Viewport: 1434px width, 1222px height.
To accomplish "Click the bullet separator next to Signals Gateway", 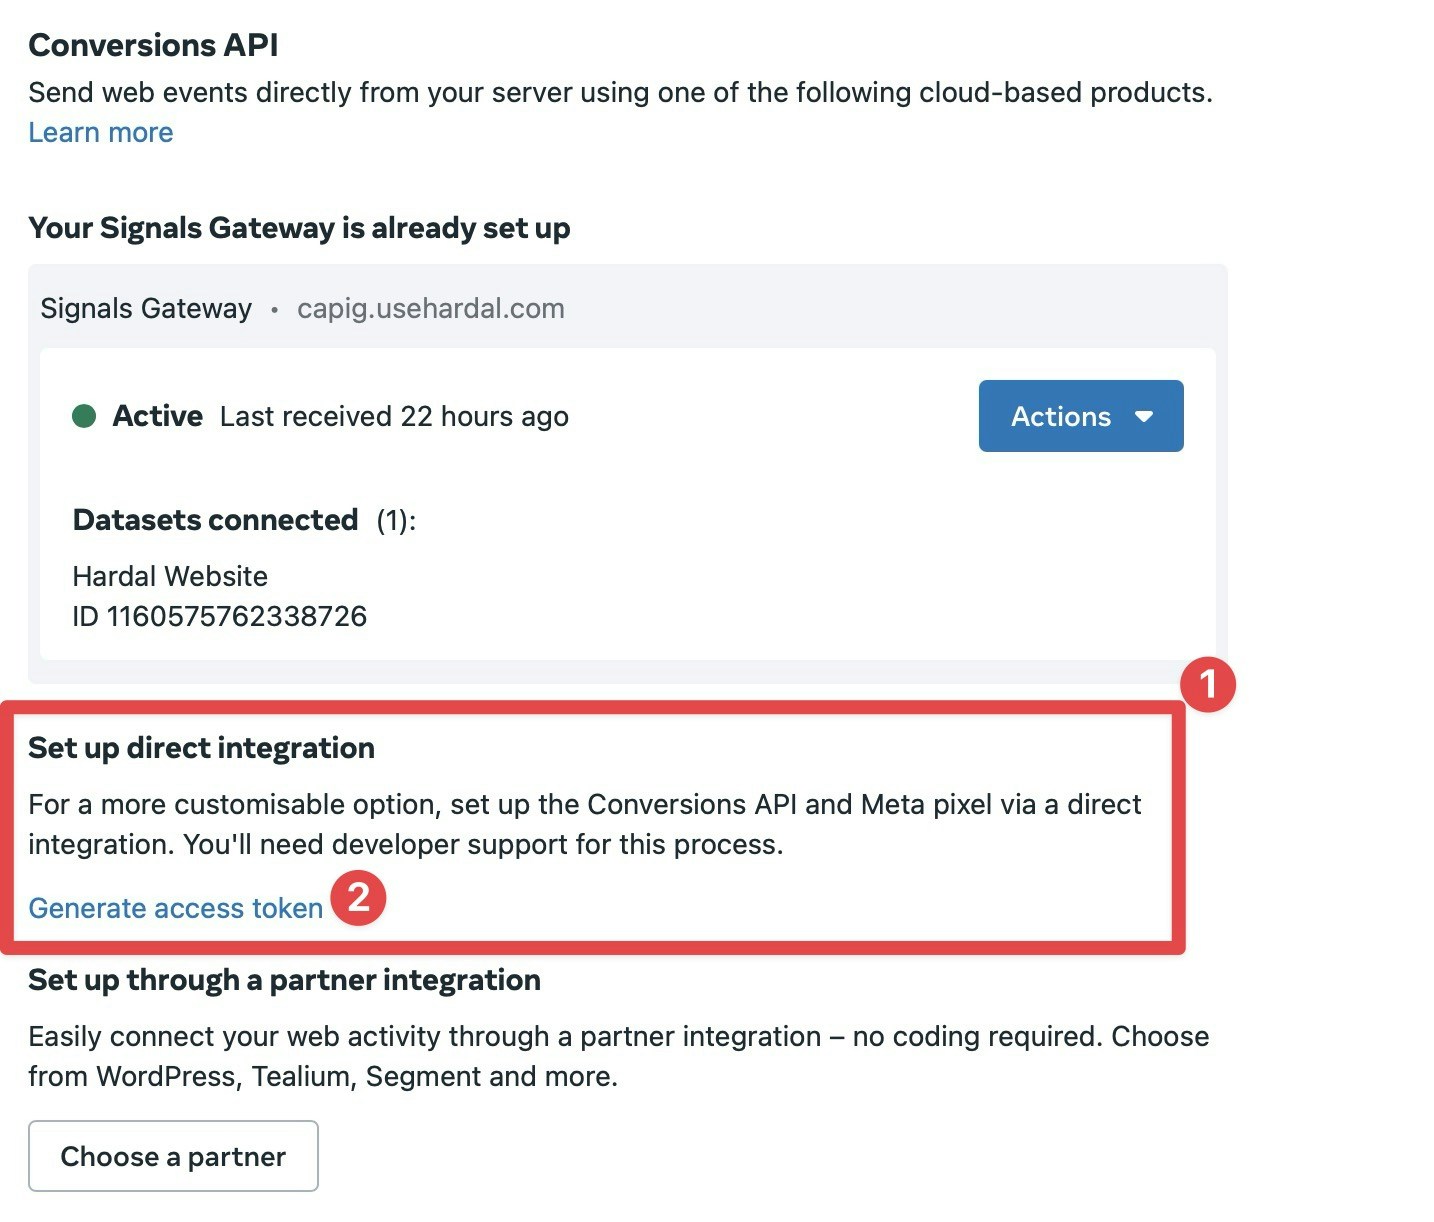I will (274, 310).
